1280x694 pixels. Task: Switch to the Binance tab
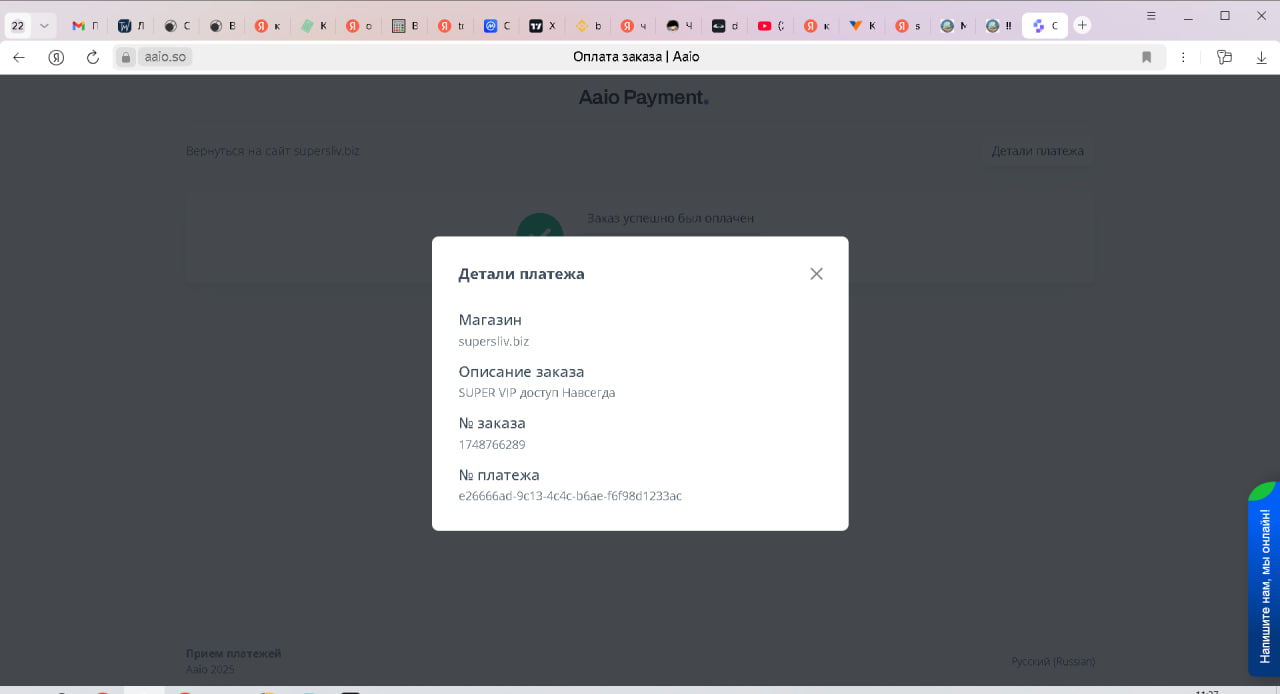point(587,26)
